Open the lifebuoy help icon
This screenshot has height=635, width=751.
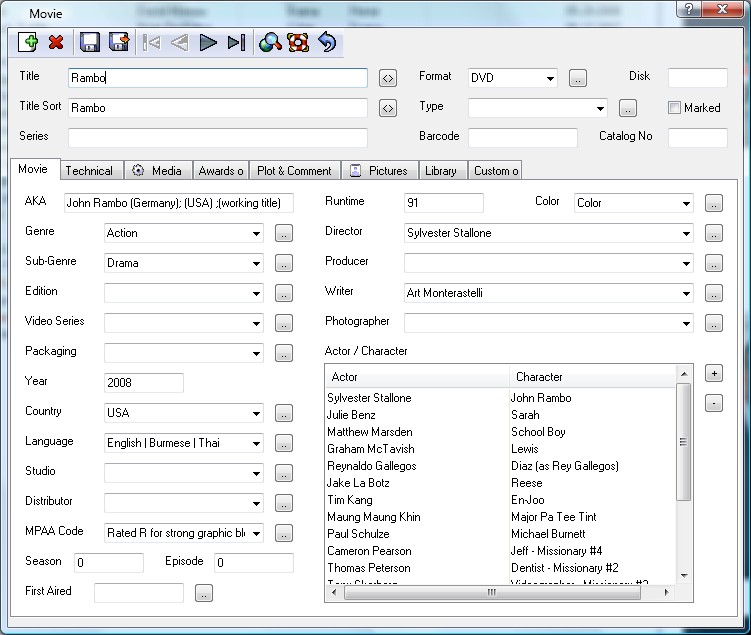click(298, 43)
